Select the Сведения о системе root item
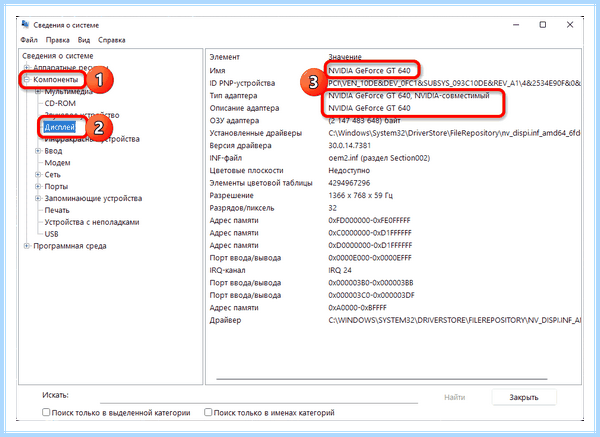 [x=58, y=56]
